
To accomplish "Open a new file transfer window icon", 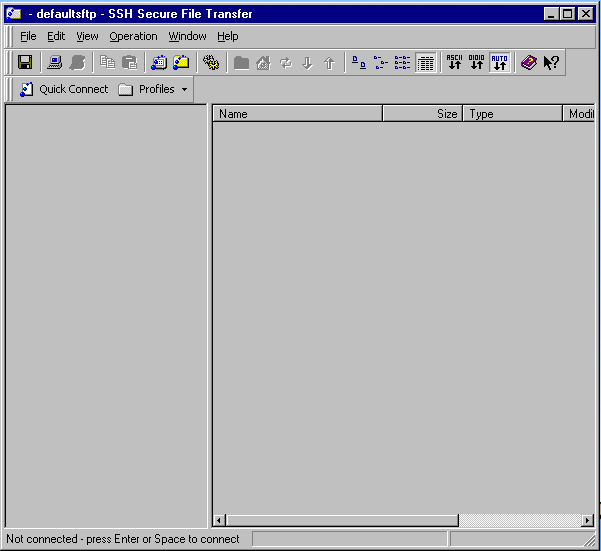I will pos(181,62).
